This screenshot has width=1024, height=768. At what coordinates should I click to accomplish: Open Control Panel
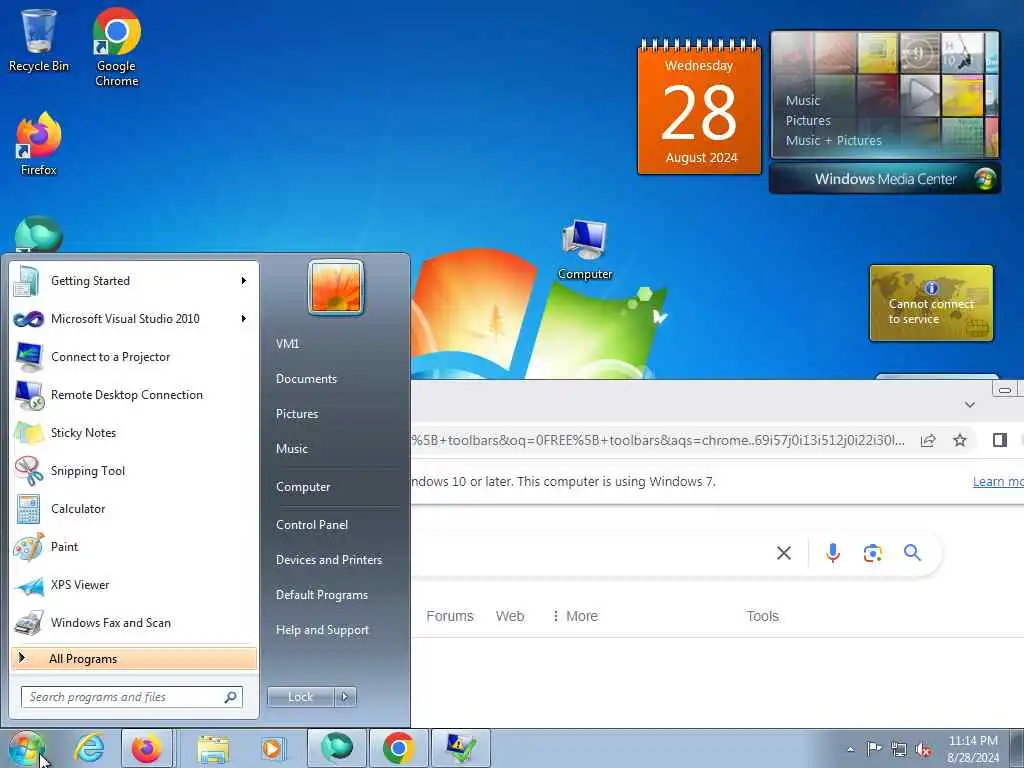pyautogui.click(x=312, y=525)
